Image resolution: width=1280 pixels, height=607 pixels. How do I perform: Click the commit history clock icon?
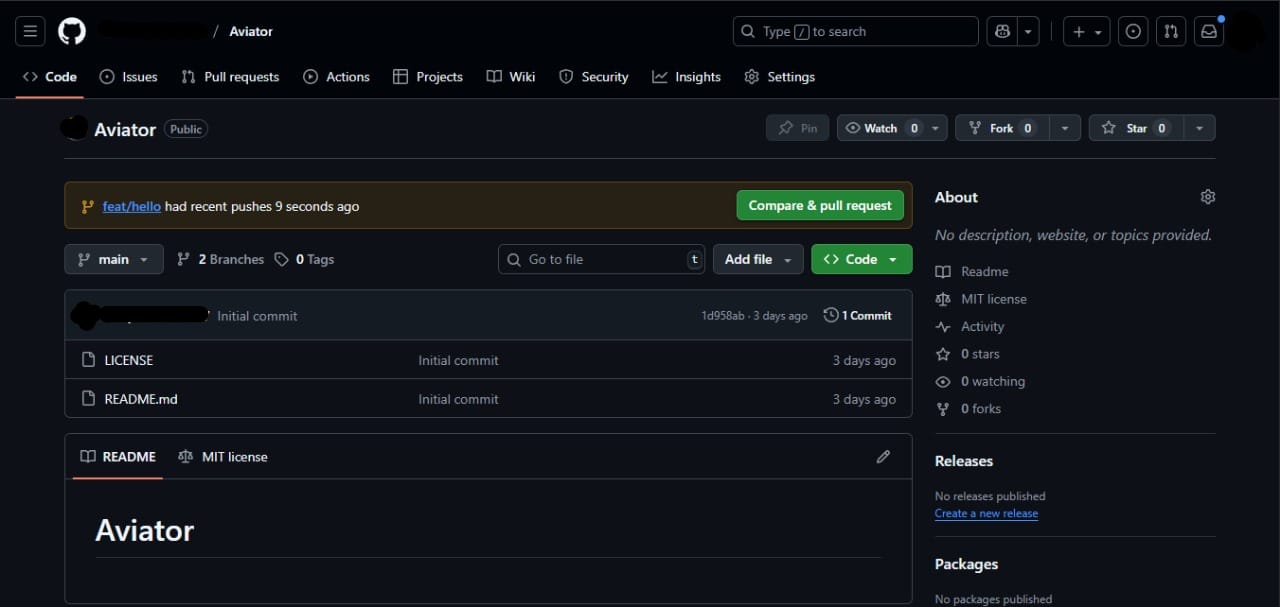tap(831, 315)
